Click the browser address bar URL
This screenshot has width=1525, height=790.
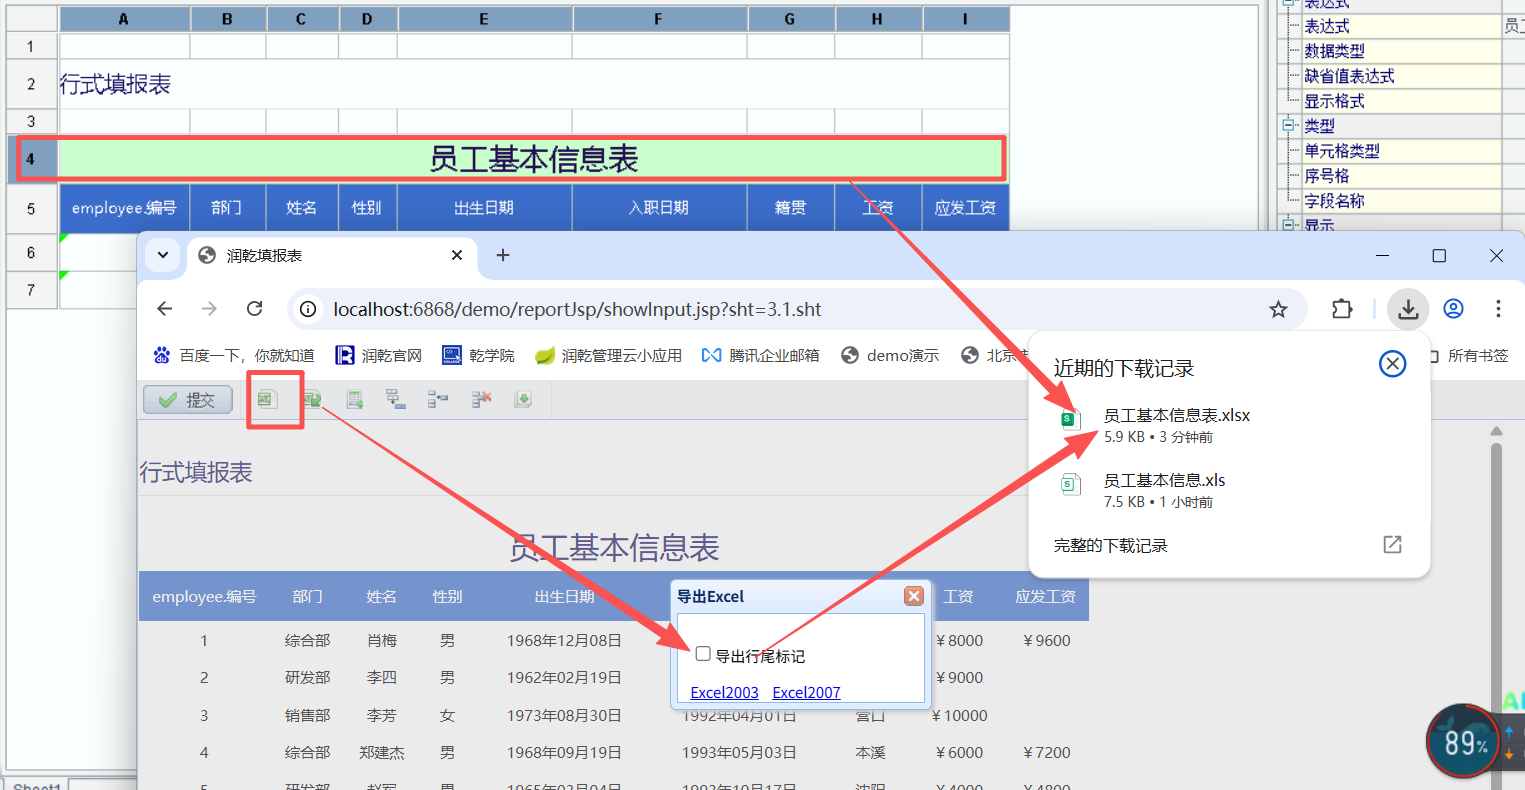click(x=577, y=309)
